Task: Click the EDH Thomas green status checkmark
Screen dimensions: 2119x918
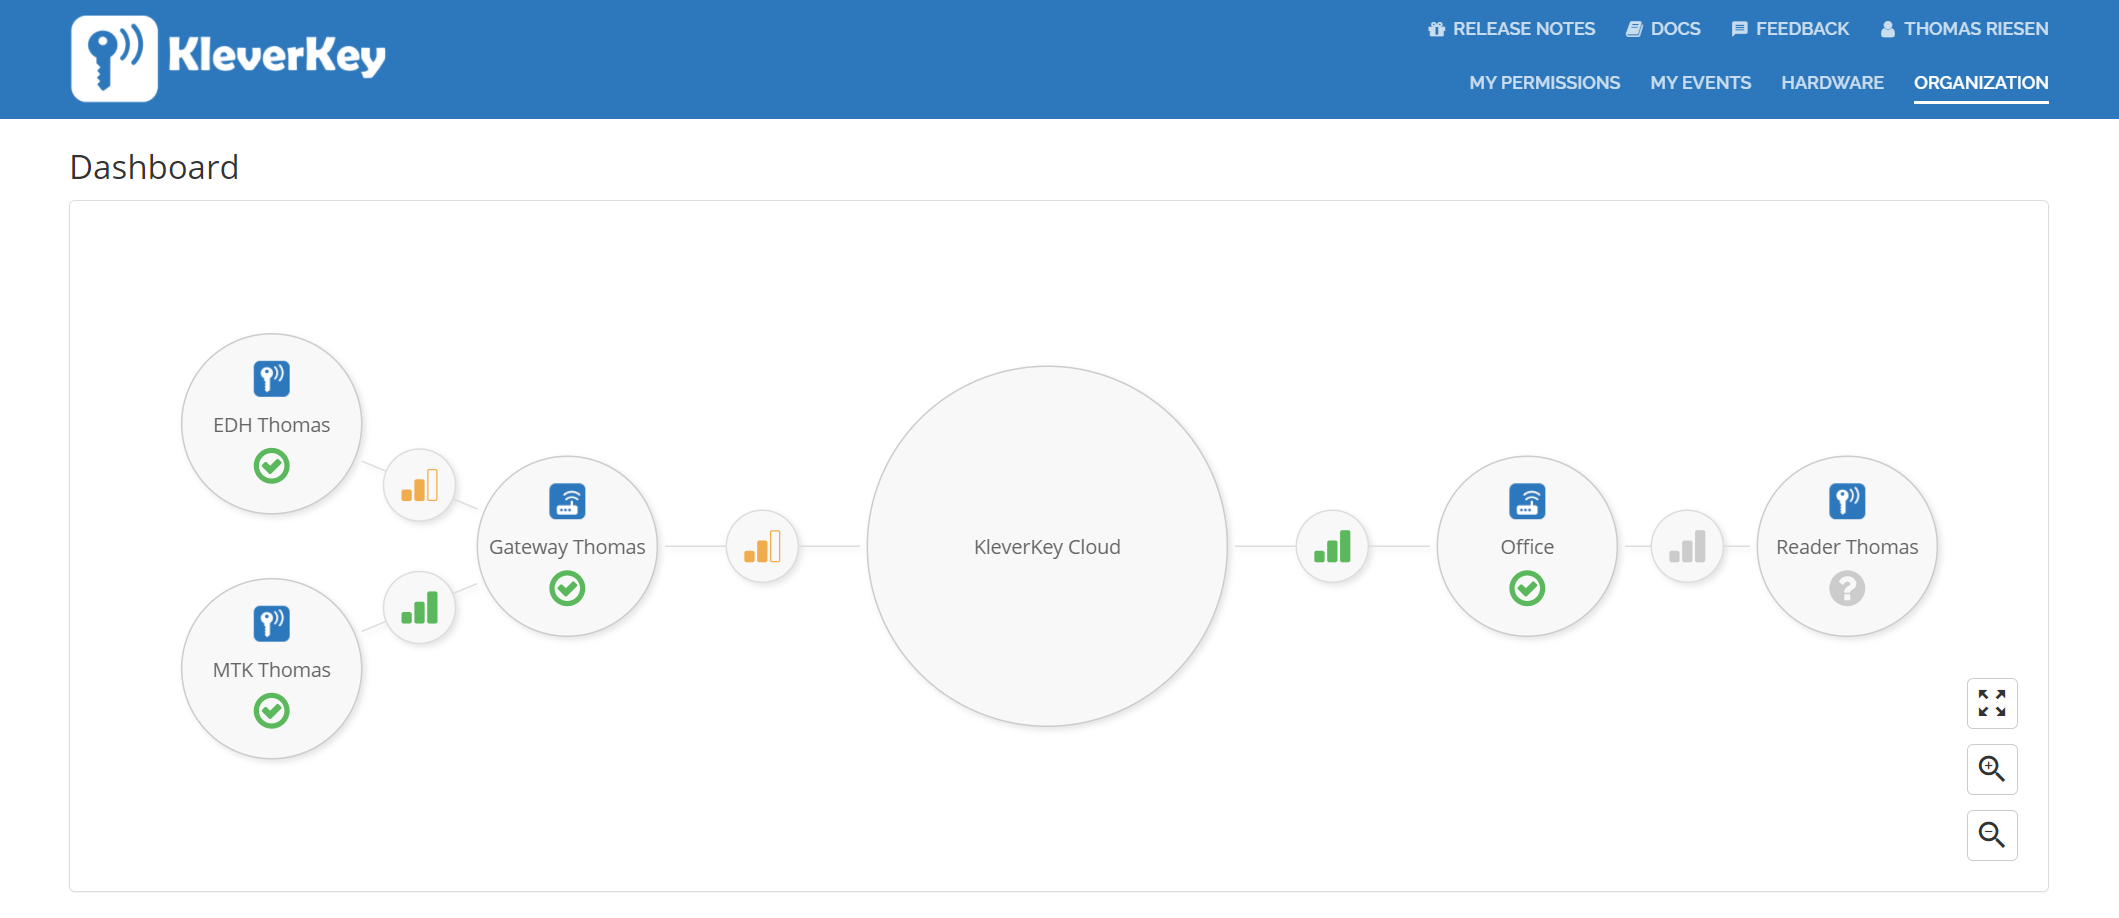Action: (271, 466)
